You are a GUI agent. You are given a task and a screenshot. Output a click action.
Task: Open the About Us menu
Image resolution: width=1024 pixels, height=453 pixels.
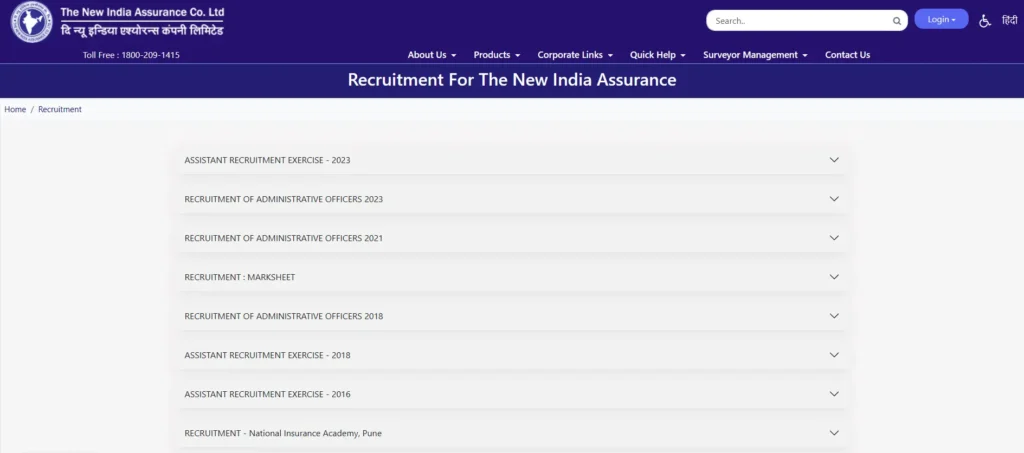coord(432,55)
